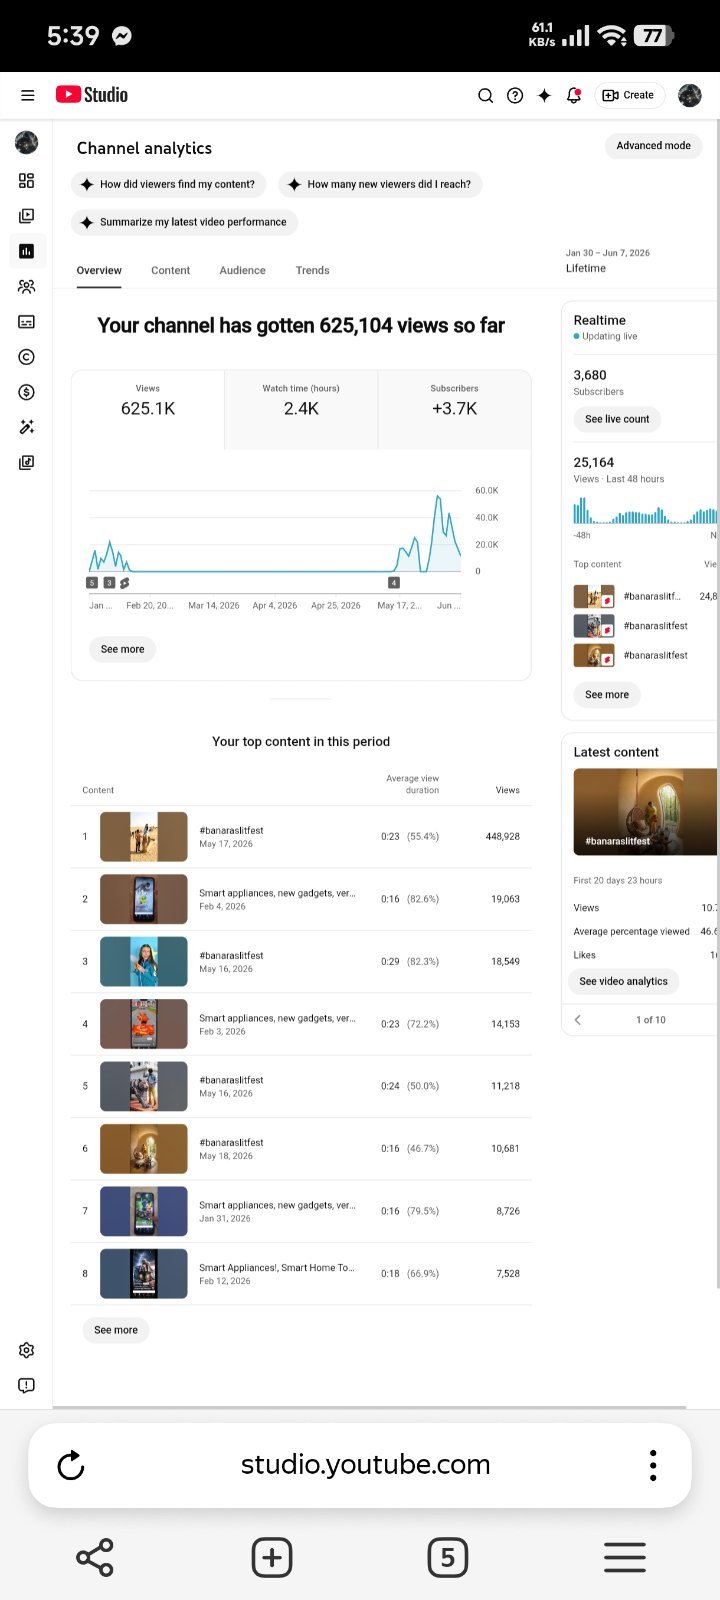The height and width of the screenshot is (1600, 720).
Task: Click the chart marker labeled 4 near May 17
Action: pos(394,582)
